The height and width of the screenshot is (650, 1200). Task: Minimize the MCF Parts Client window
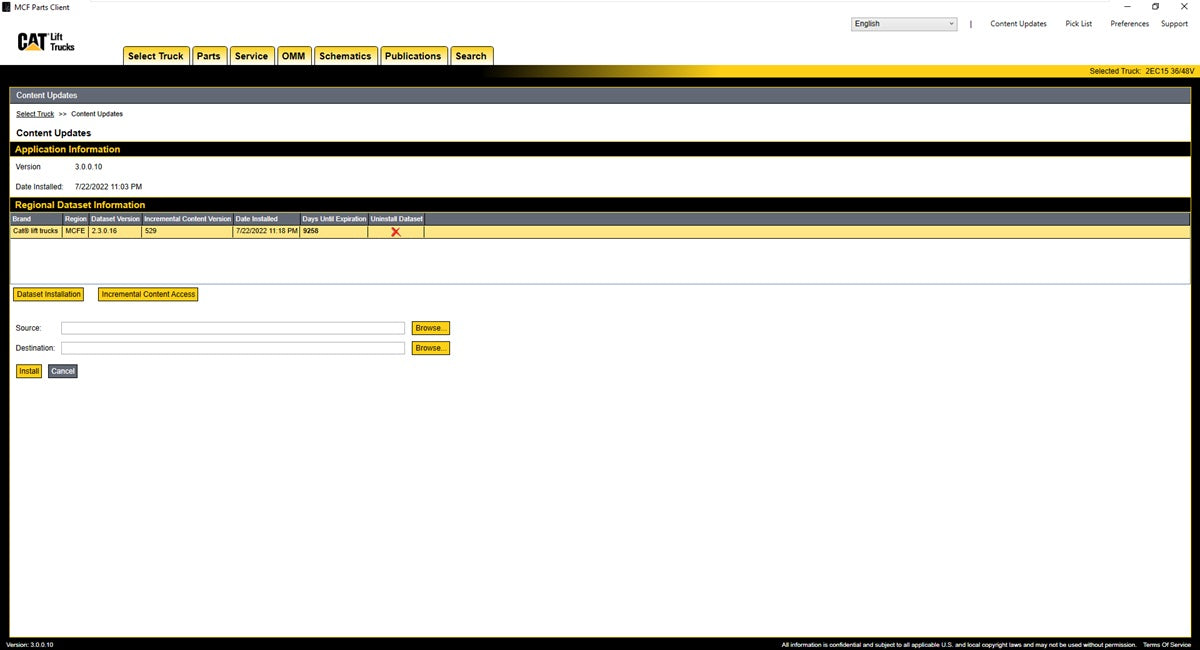pos(1128,7)
